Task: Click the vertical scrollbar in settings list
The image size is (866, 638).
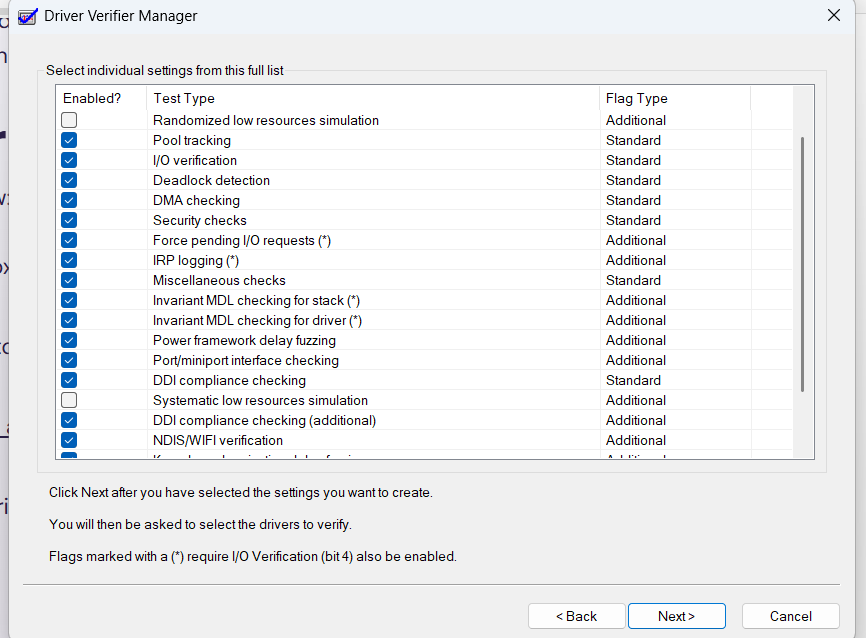Action: (803, 265)
